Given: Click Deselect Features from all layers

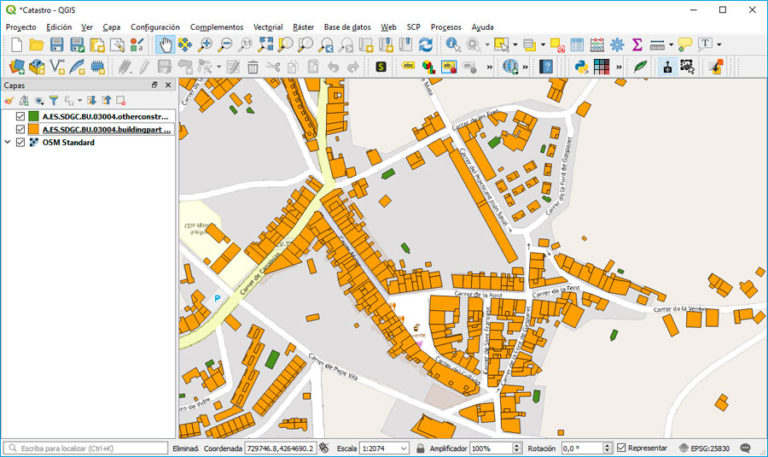Looking at the screenshot, I should pyautogui.click(x=557, y=45).
